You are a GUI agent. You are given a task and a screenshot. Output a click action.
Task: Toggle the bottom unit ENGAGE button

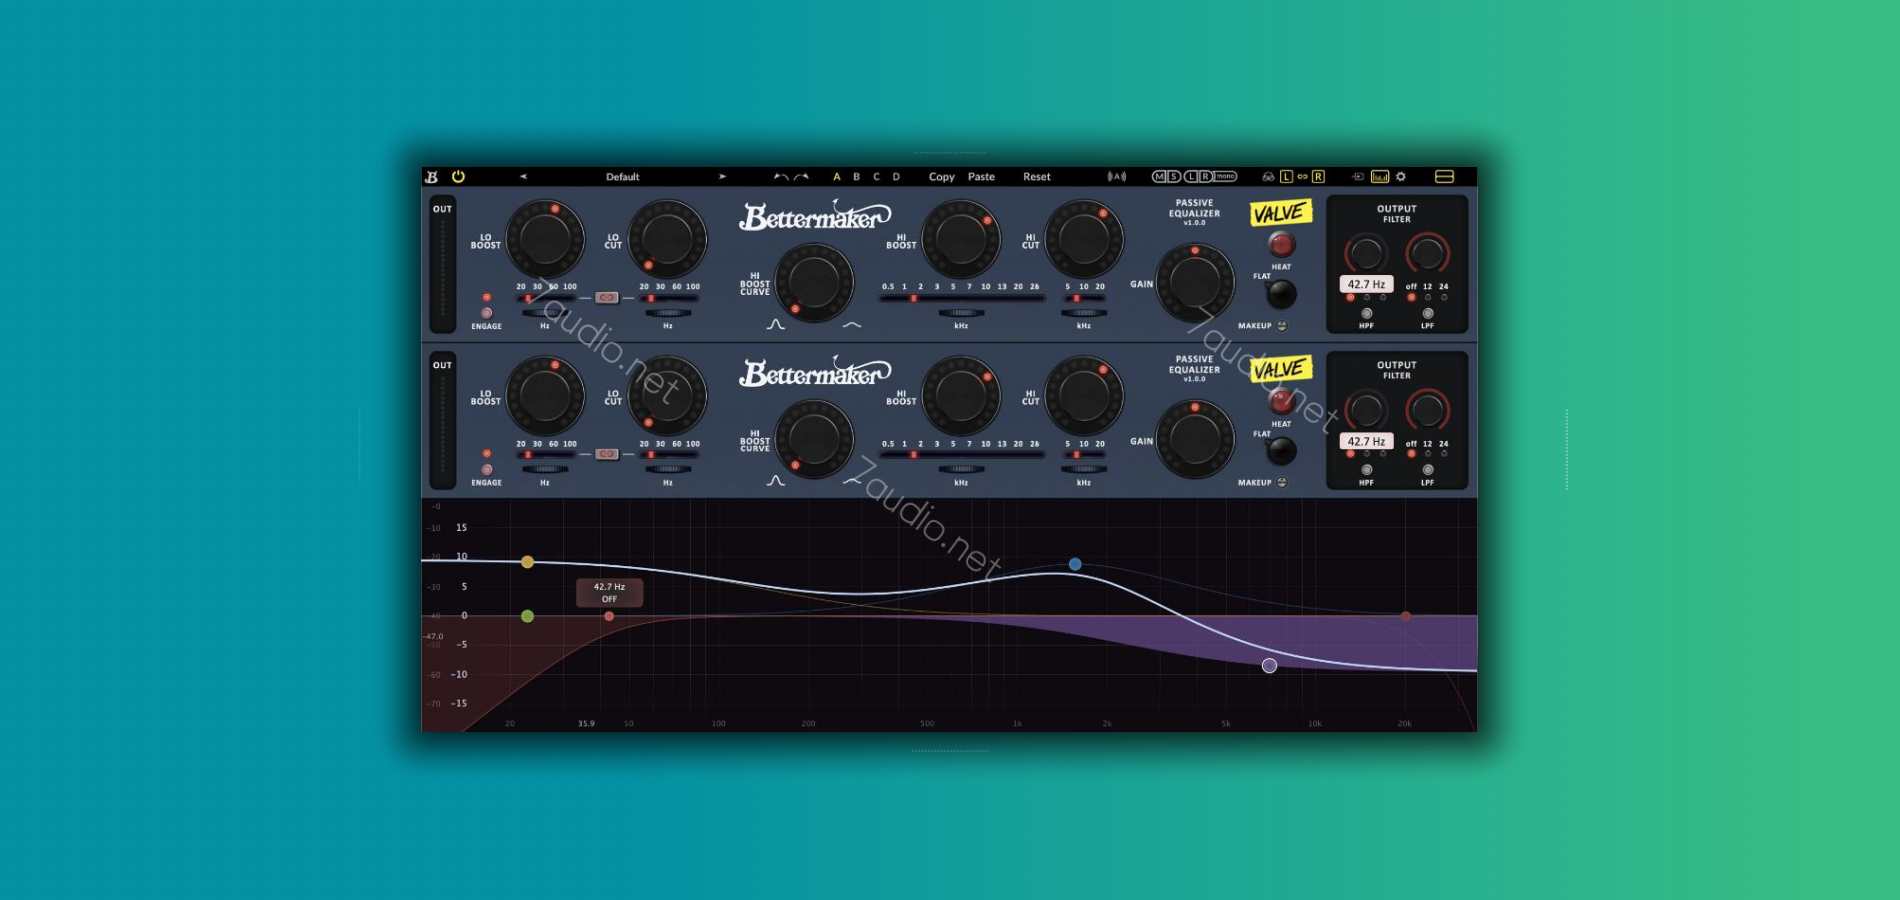pos(486,470)
